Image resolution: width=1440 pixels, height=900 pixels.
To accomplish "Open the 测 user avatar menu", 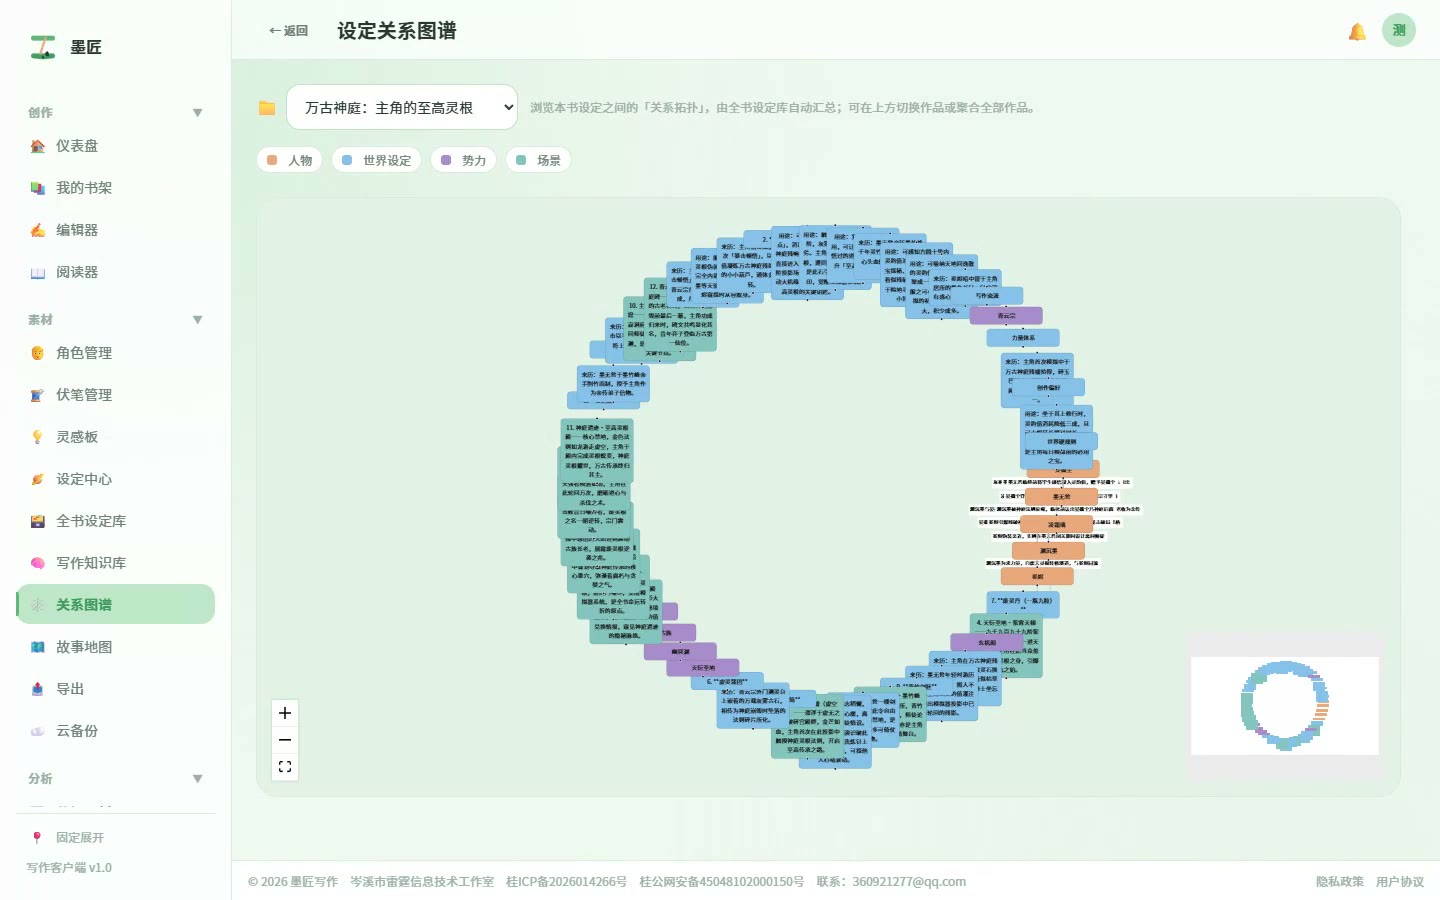I will point(1399,30).
